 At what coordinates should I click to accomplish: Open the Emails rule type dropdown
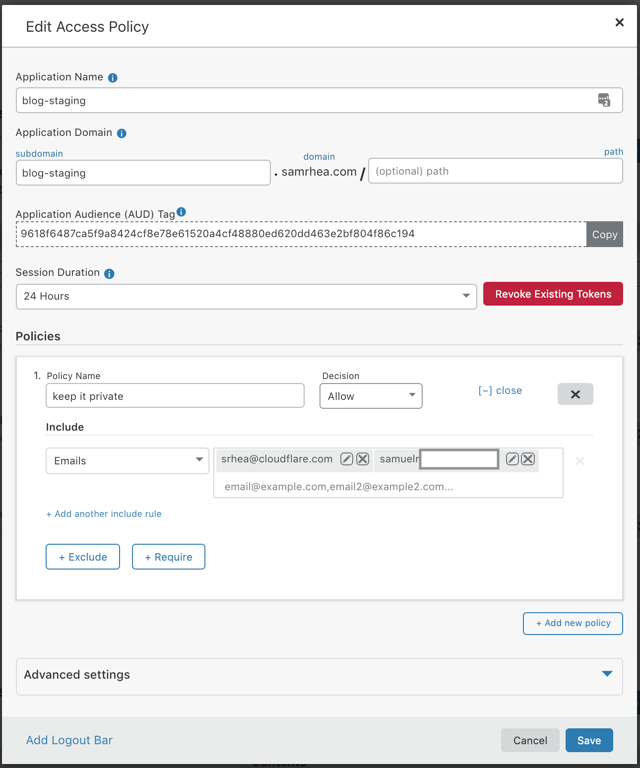tap(127, 461)
